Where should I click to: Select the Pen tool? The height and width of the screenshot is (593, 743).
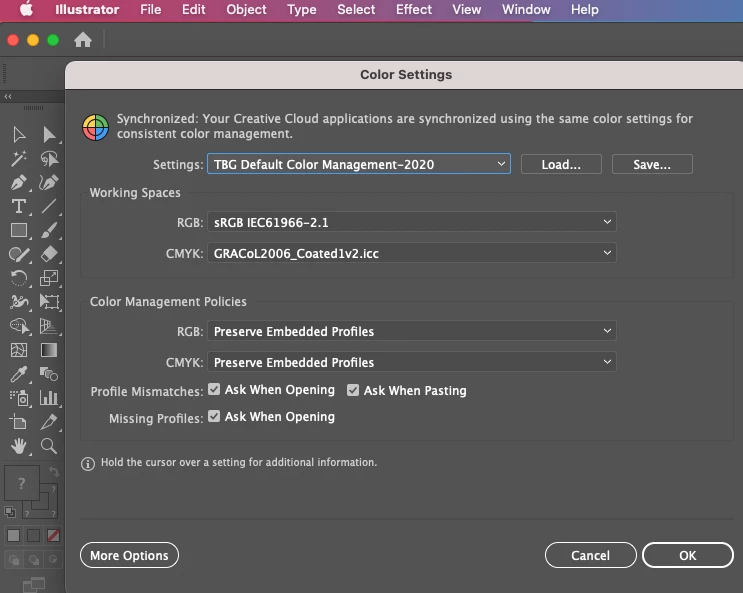pyautogui.click(x=19, y=182)
